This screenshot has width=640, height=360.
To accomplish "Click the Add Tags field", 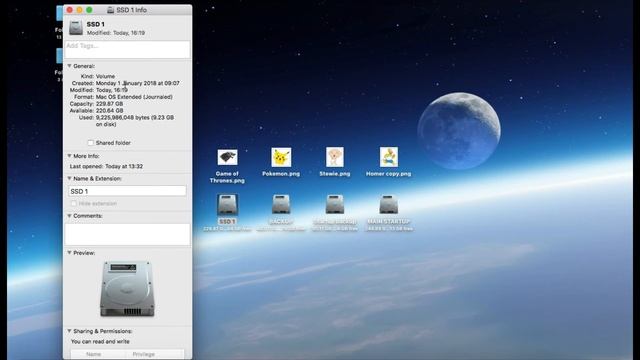I will coord(127,49).
